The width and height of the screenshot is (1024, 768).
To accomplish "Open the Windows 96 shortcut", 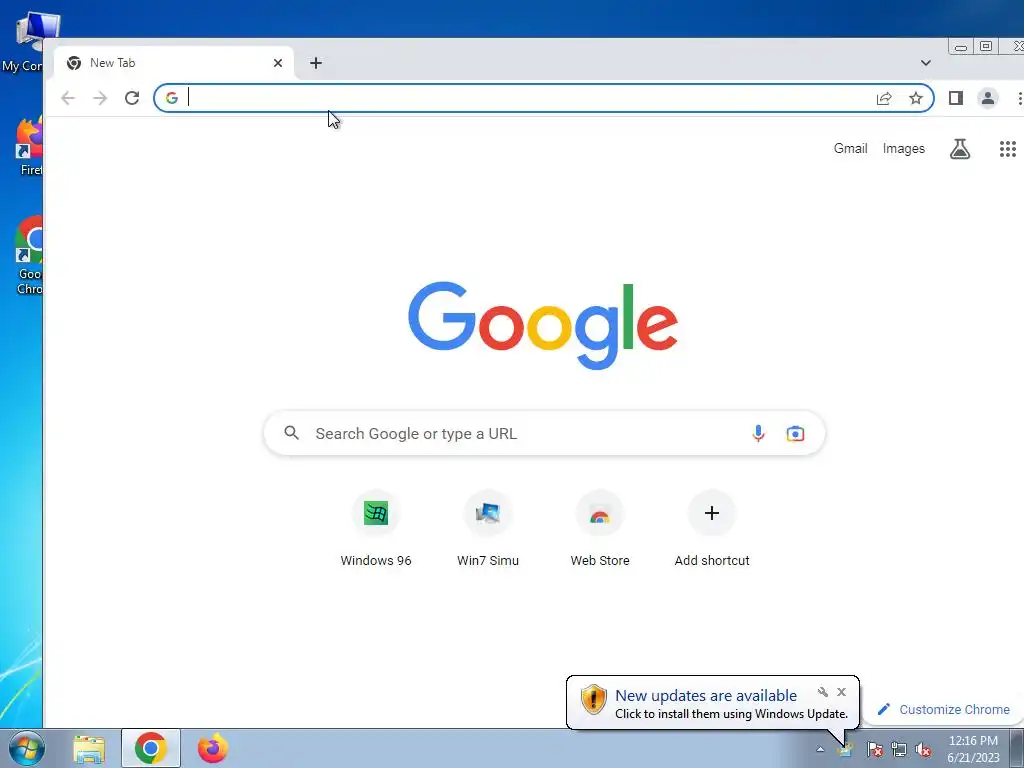I will pos(376,529).
